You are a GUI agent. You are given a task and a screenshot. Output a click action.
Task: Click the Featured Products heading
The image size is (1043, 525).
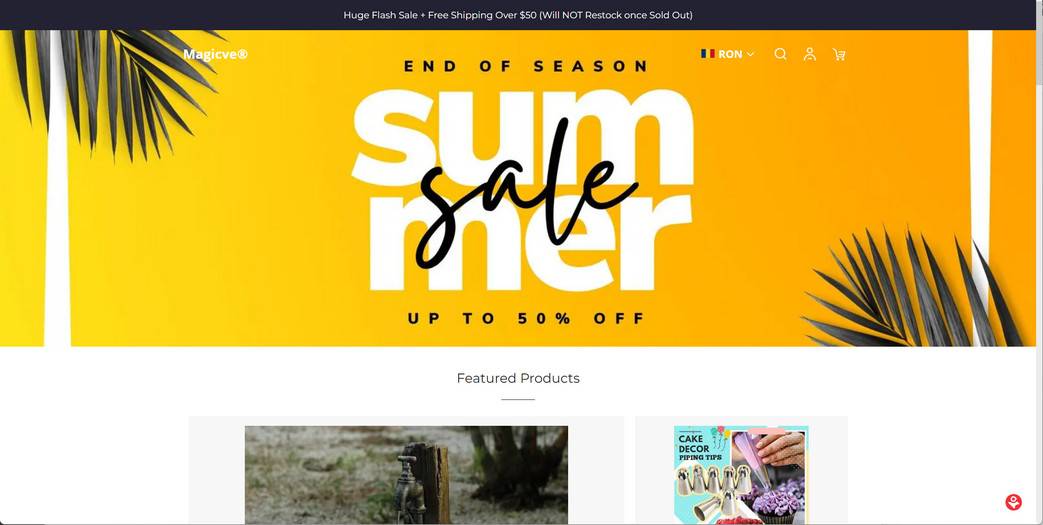(518, 378)
